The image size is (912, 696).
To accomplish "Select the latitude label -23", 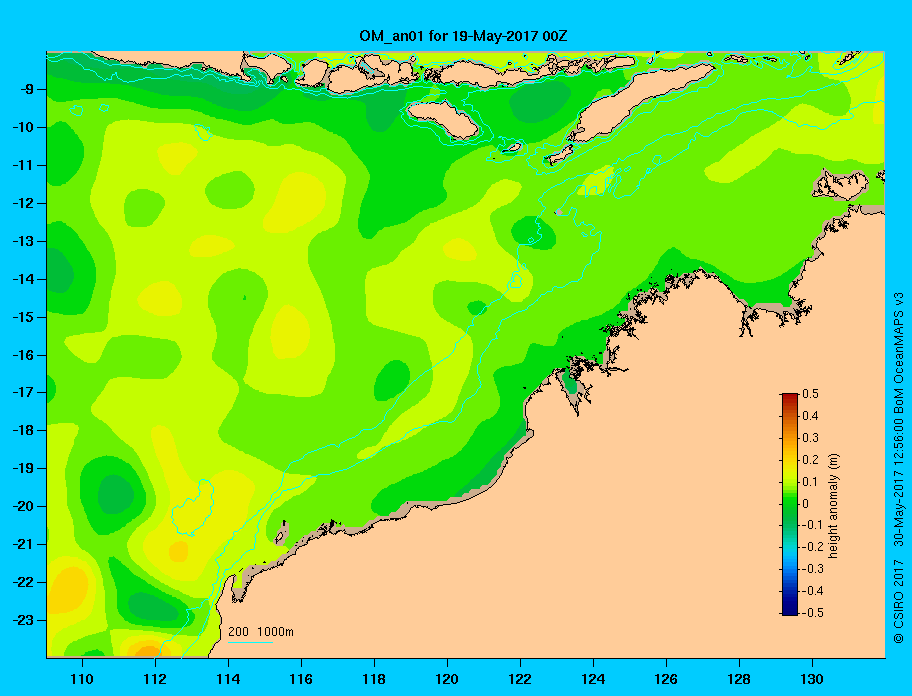I will (x=22, y=620).
